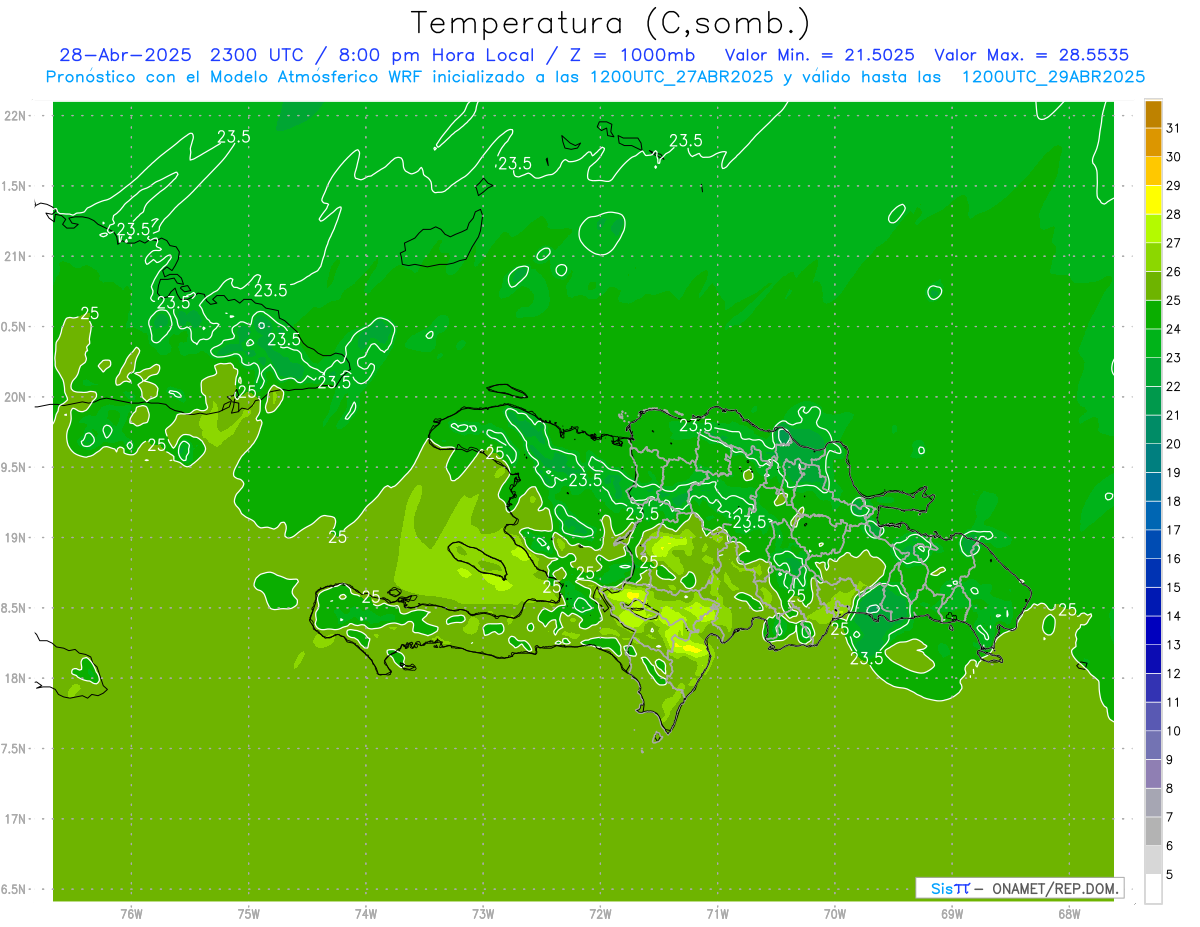
Task: Click the "72W" longitude axis label
Action: click(x=600, y=914)
